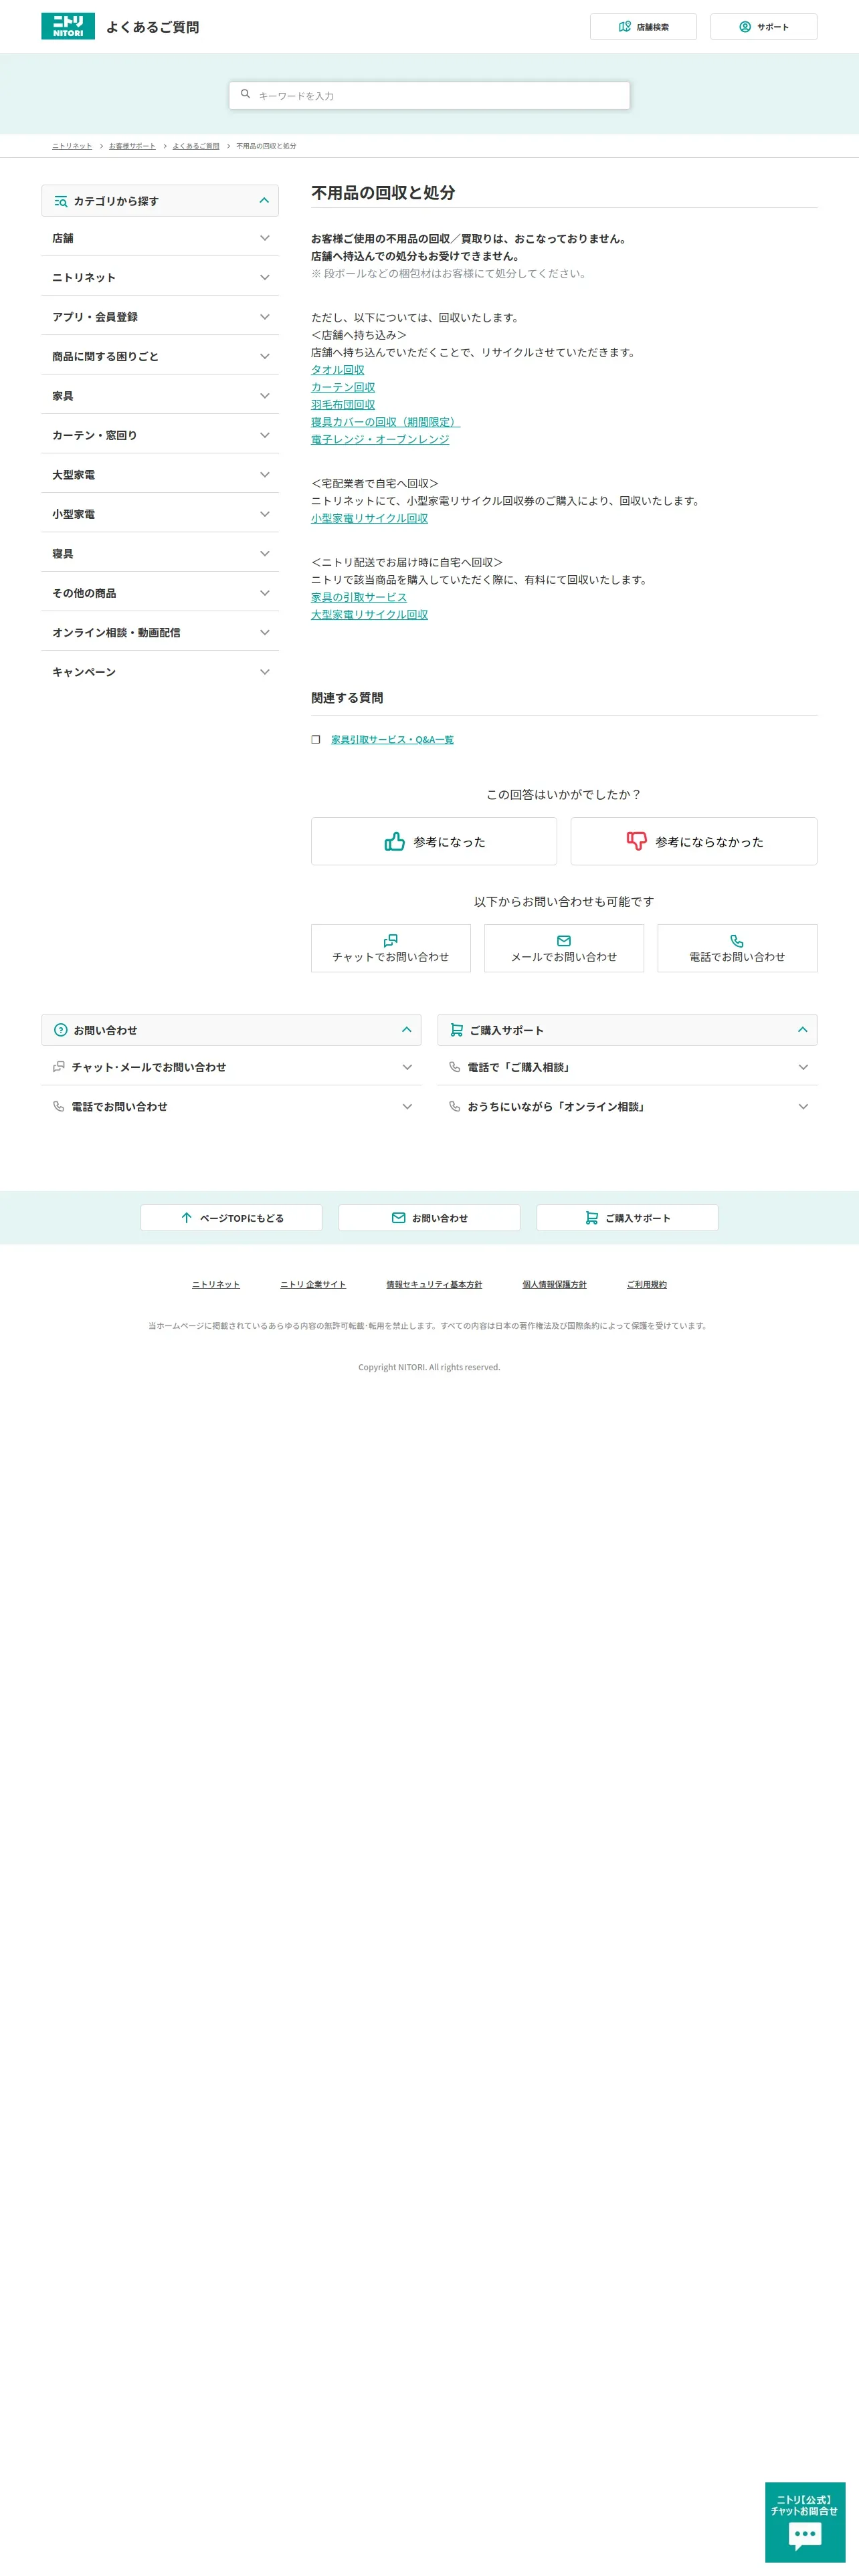Expand the 店舗 category
Image resolution: width=859 pixels, height=2576 pixels.
pos(160,238)
